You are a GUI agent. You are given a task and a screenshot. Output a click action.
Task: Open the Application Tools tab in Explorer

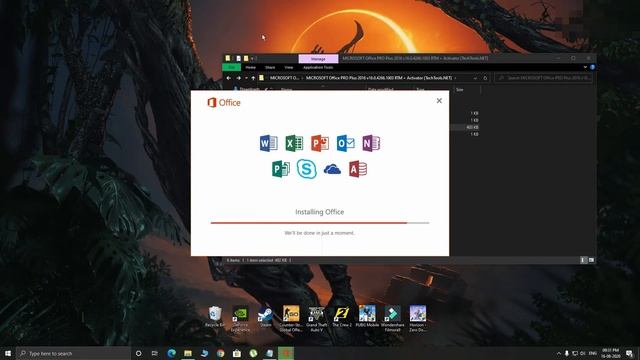[318, 67]
